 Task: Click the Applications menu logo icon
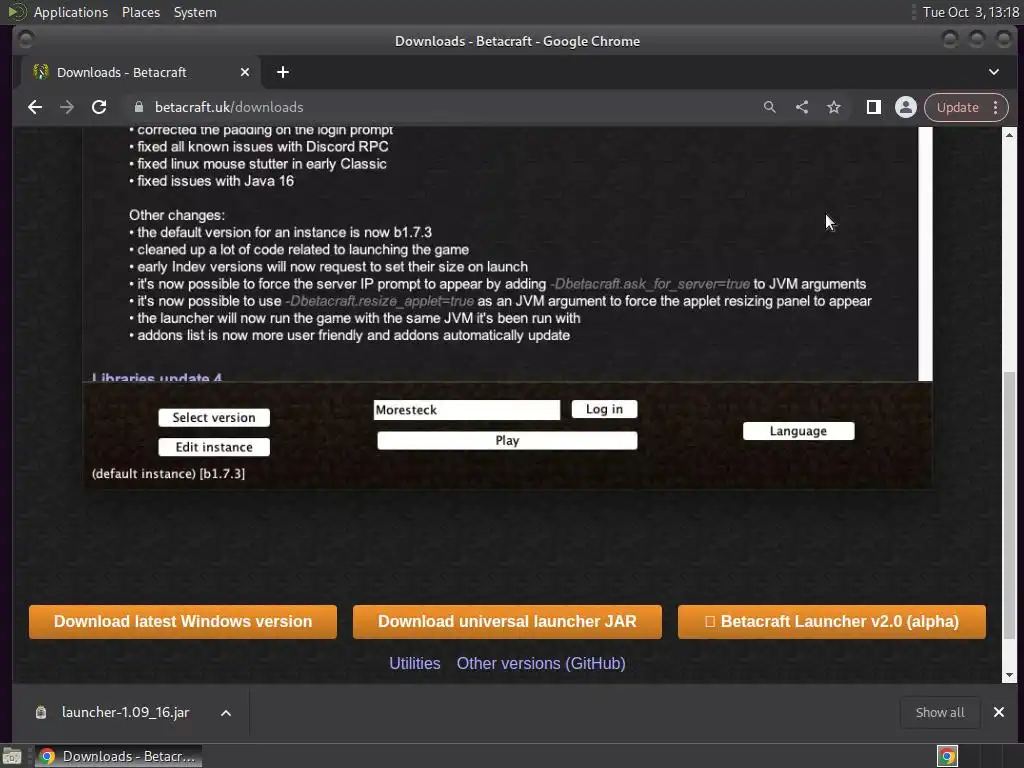pyautogui.click(x=16, y=12)
